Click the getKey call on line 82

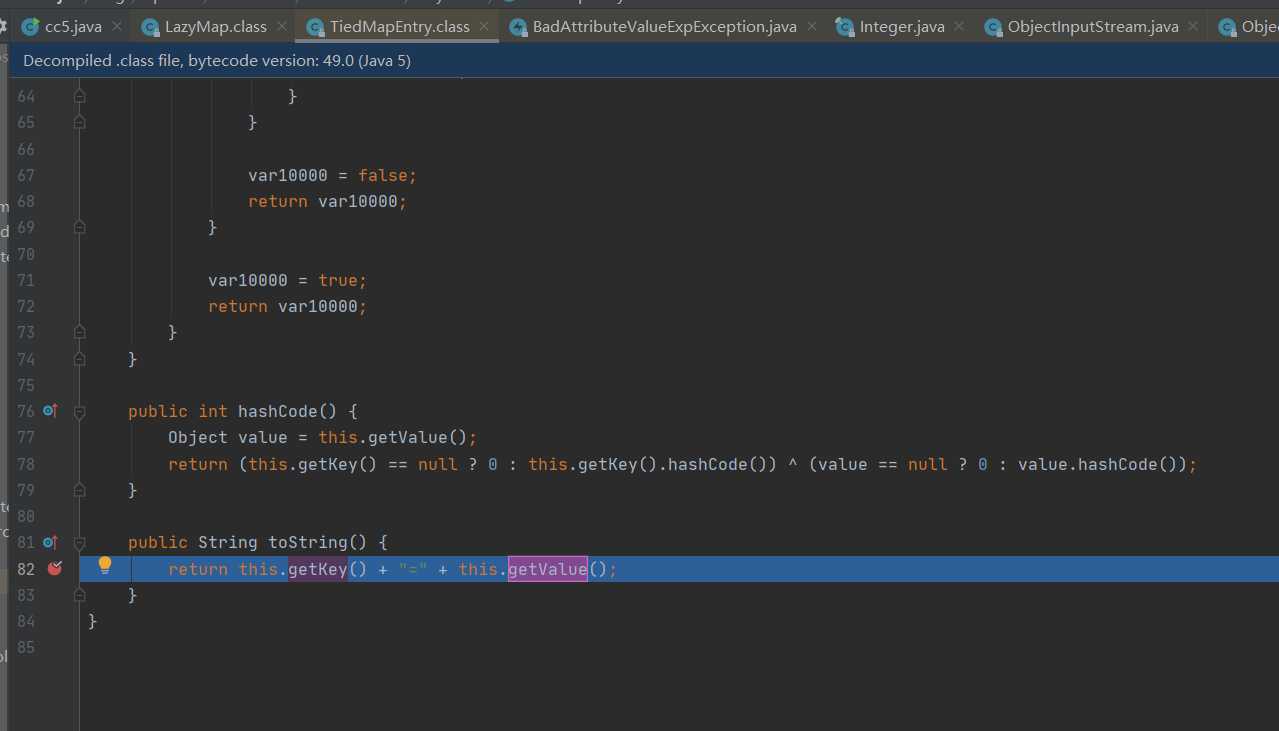click(x=317, y=569)
